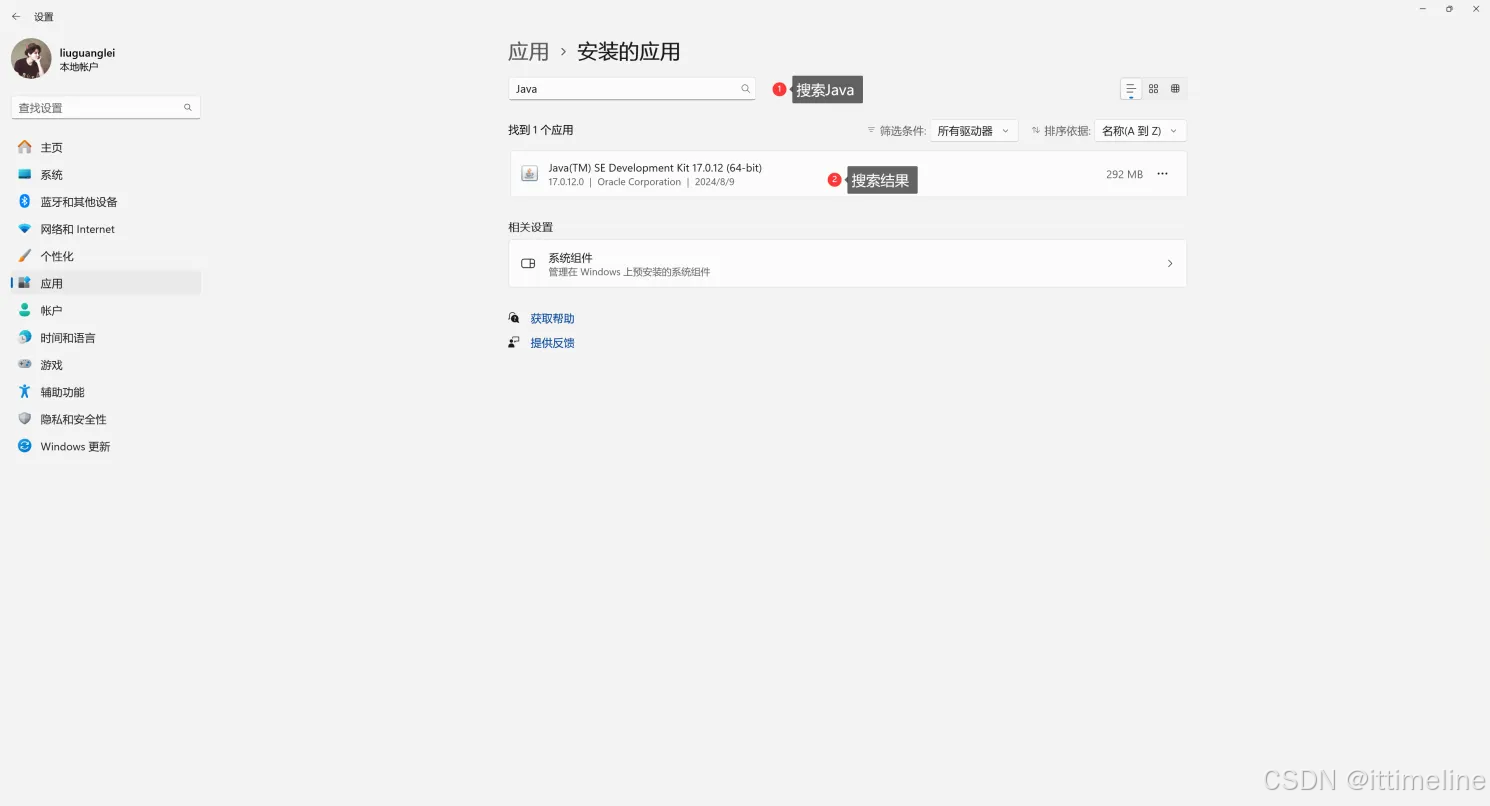Image resolution: width=1490 pixels, height=806 pixels.
Task: Click the 292 MB size value
Action: tap(1124, 174)
